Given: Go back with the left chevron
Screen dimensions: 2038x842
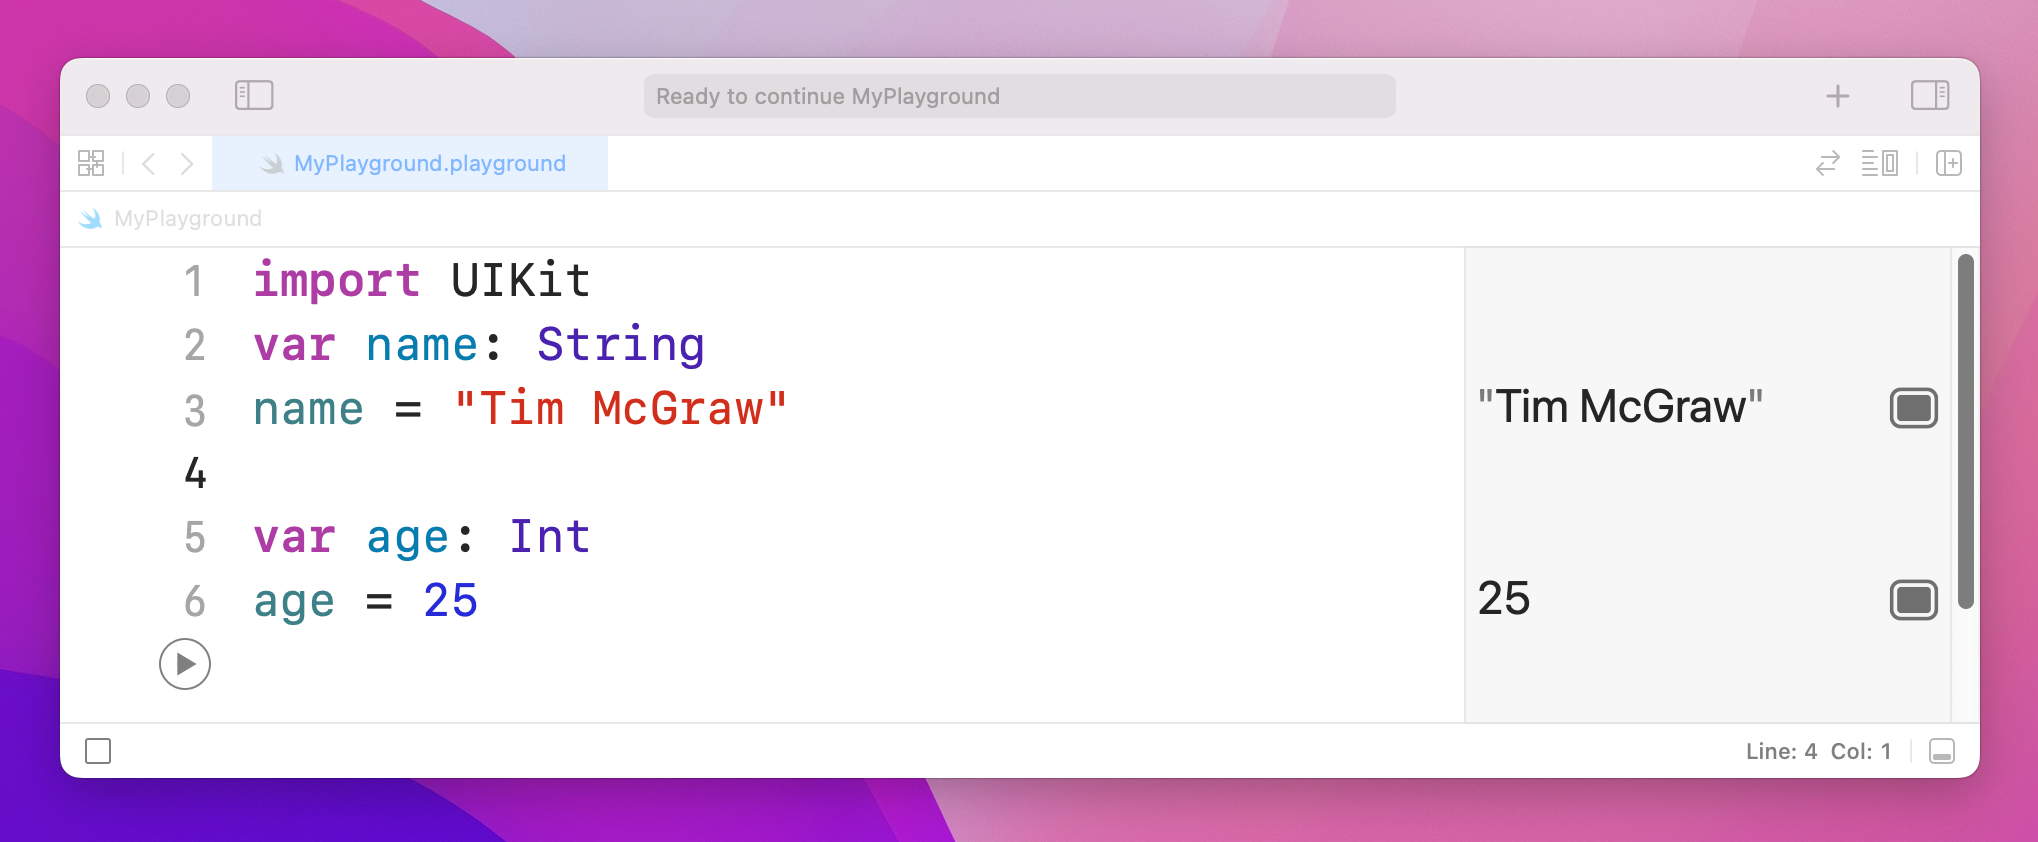Looking at the screenshot, I should (149, 164).
